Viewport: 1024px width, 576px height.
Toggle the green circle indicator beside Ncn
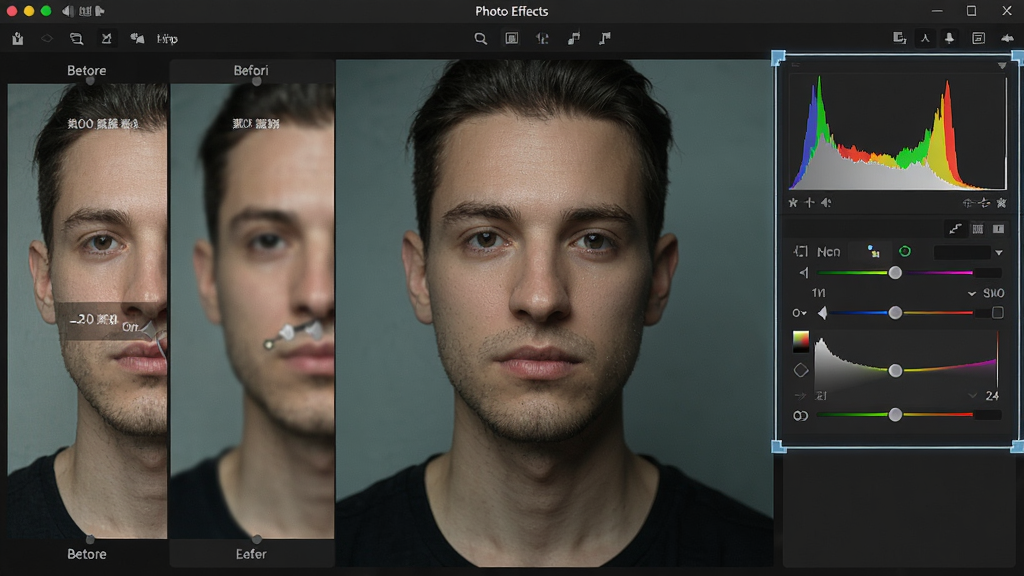pos(904,251)
